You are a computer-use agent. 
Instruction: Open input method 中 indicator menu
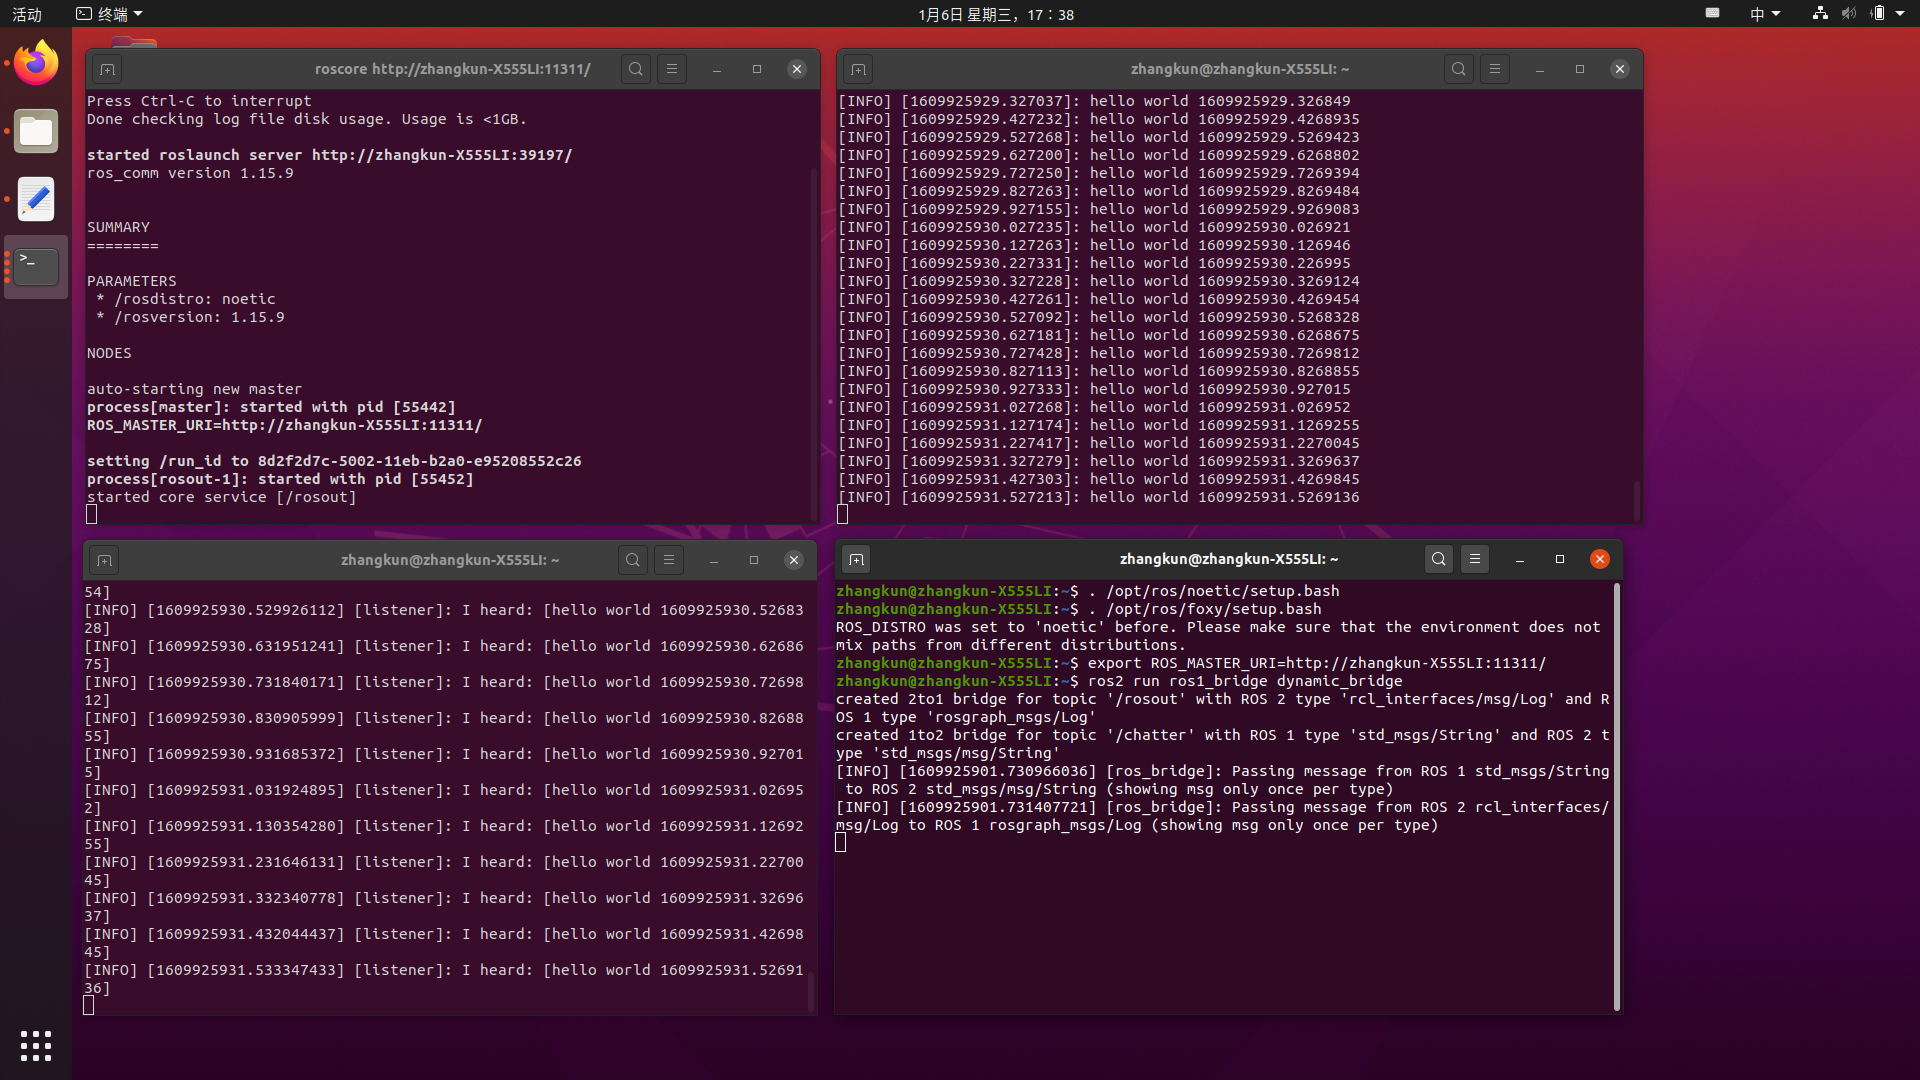[x=1764, y=14]
